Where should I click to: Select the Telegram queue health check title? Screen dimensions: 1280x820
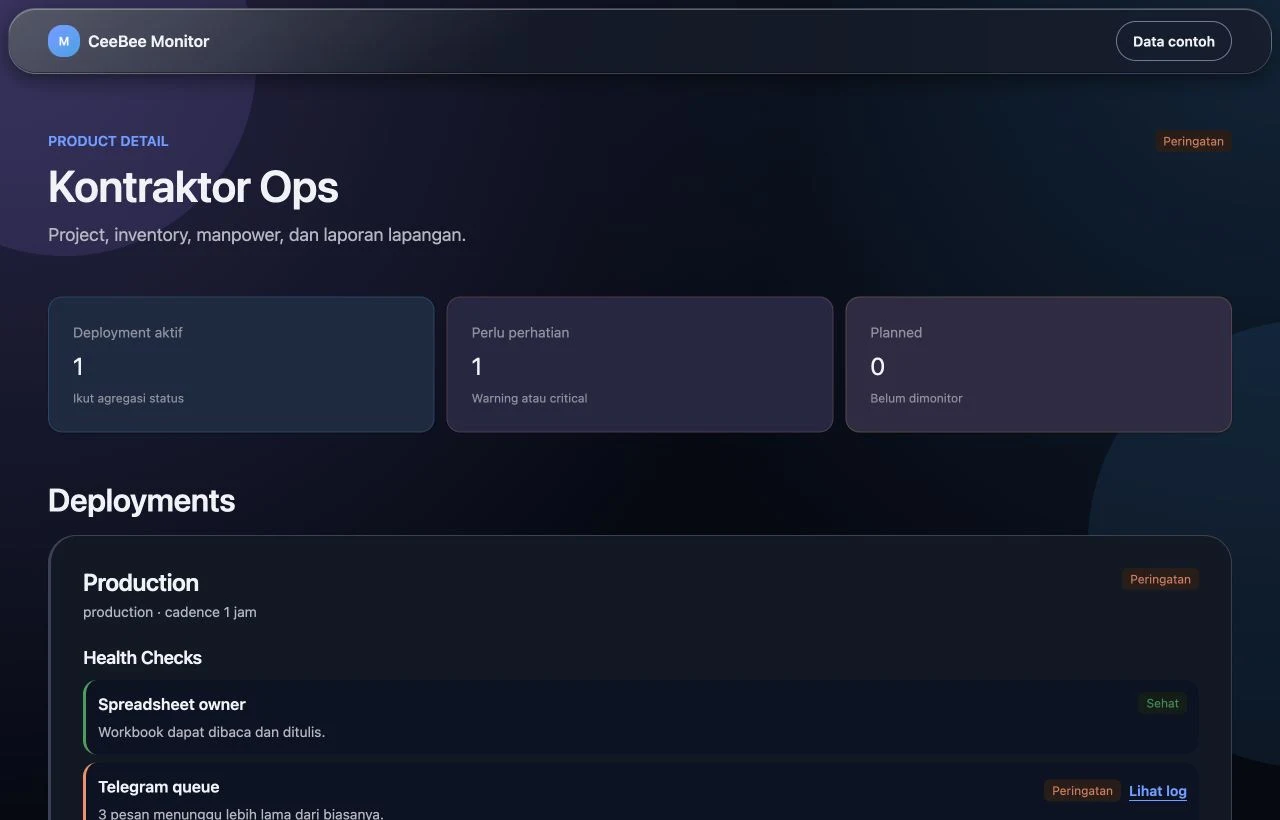click(x=158, y=787)
